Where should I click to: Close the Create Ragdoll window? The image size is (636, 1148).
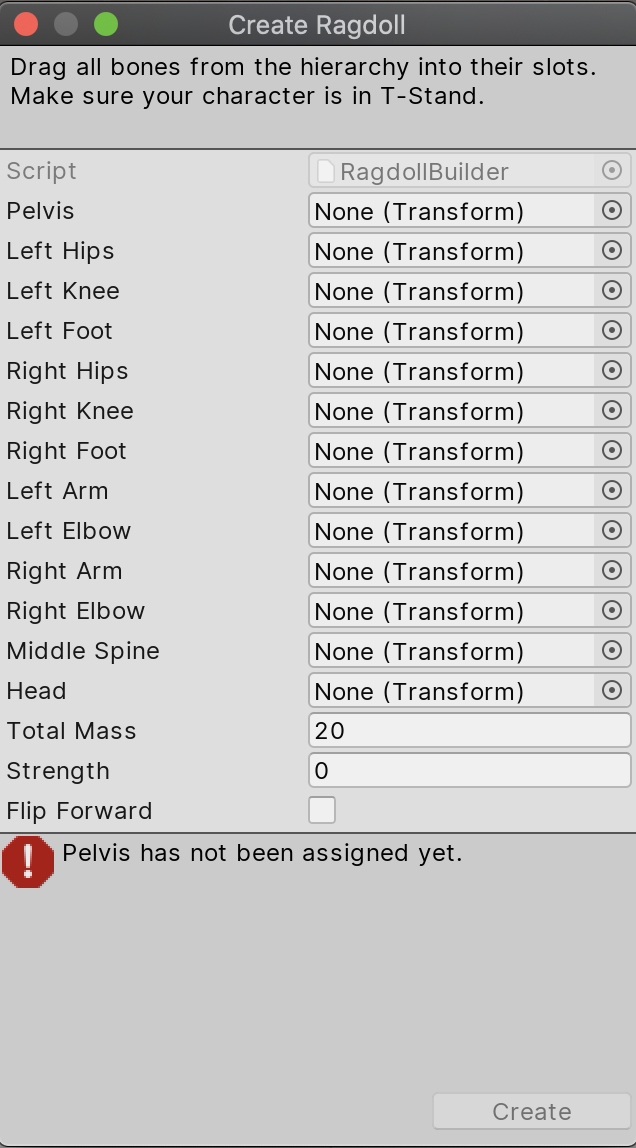[x=26, y=24]
